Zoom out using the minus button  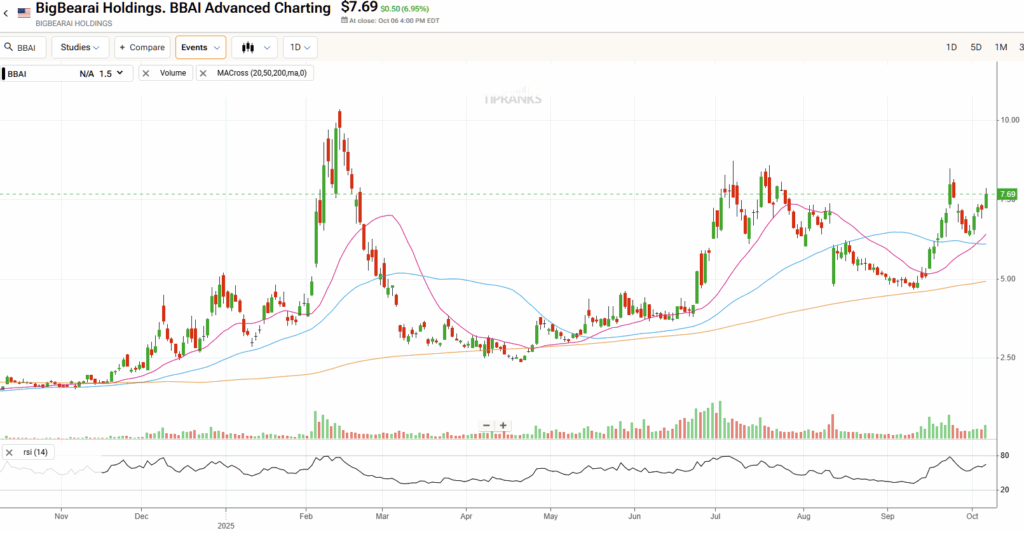click(486, 425)
